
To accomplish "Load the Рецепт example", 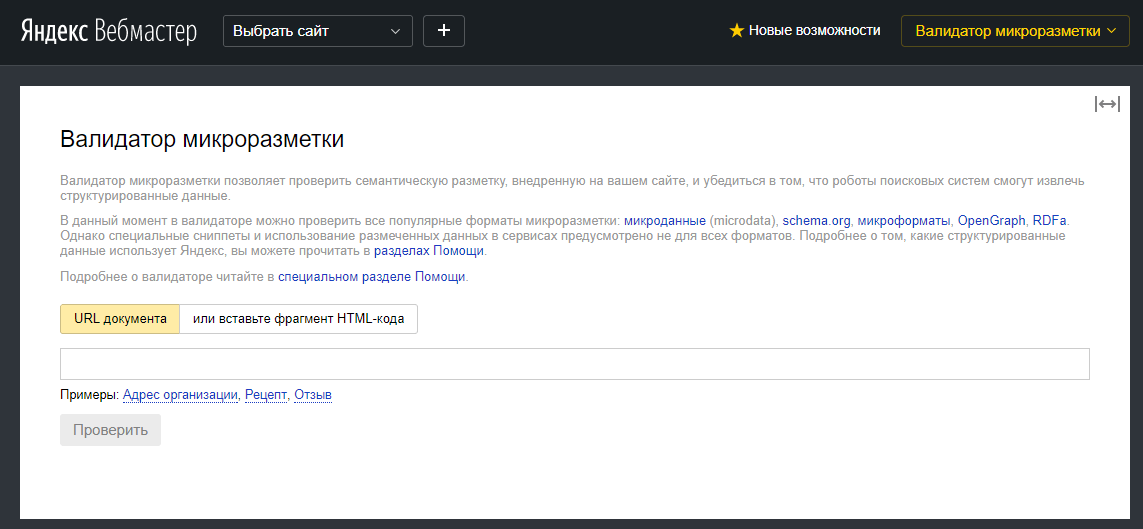I will 265,395.
